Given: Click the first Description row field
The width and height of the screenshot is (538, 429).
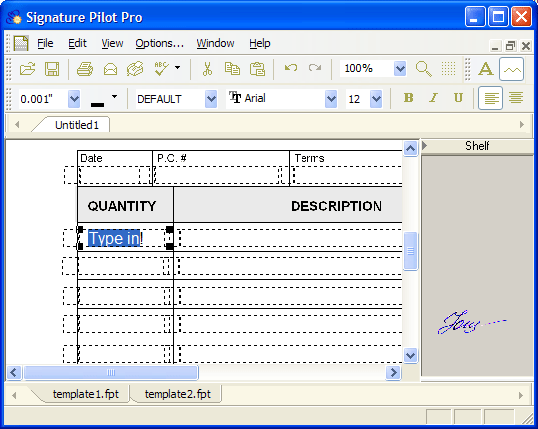Looking at the screenshot, I should pos(290,238).
